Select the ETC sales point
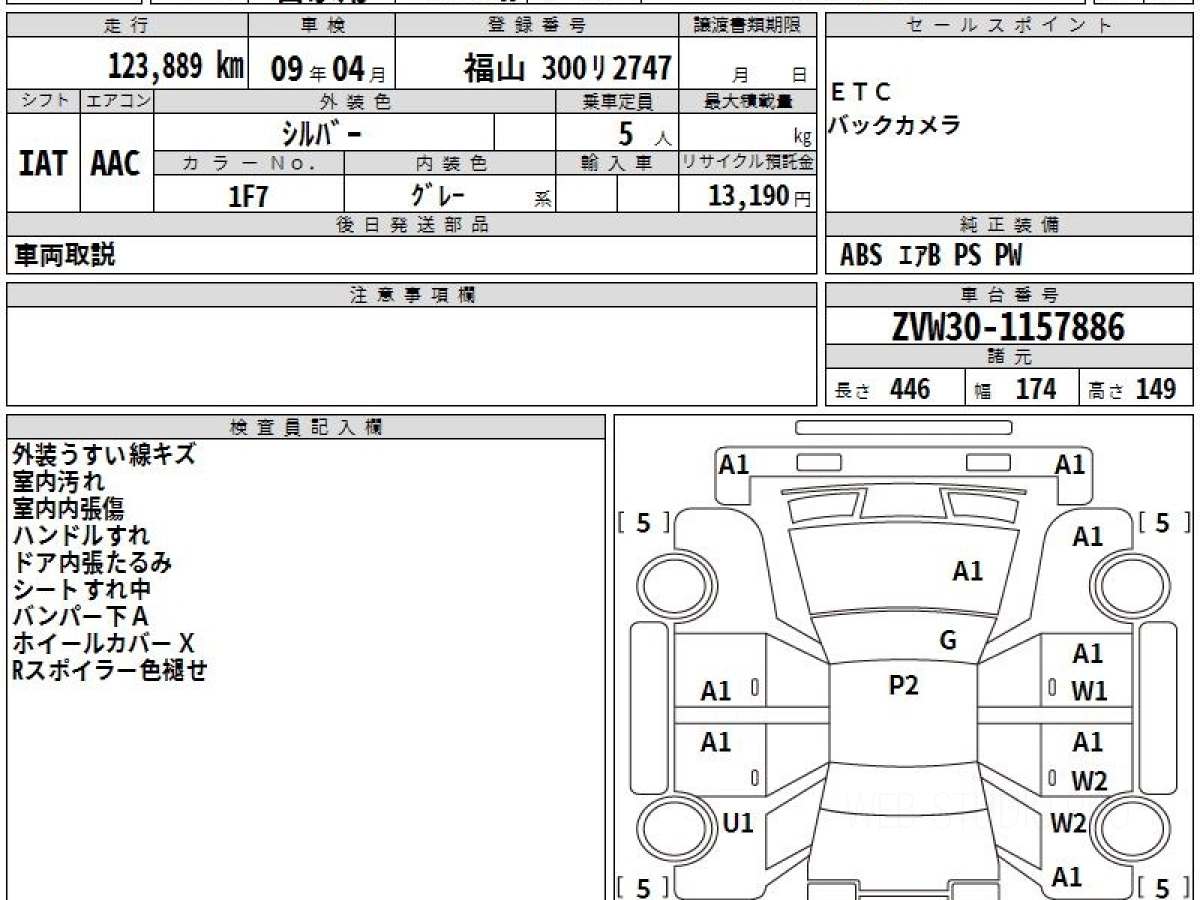Image resolution: width=1200 pixels, height=900 pixels. coord(860,93)
